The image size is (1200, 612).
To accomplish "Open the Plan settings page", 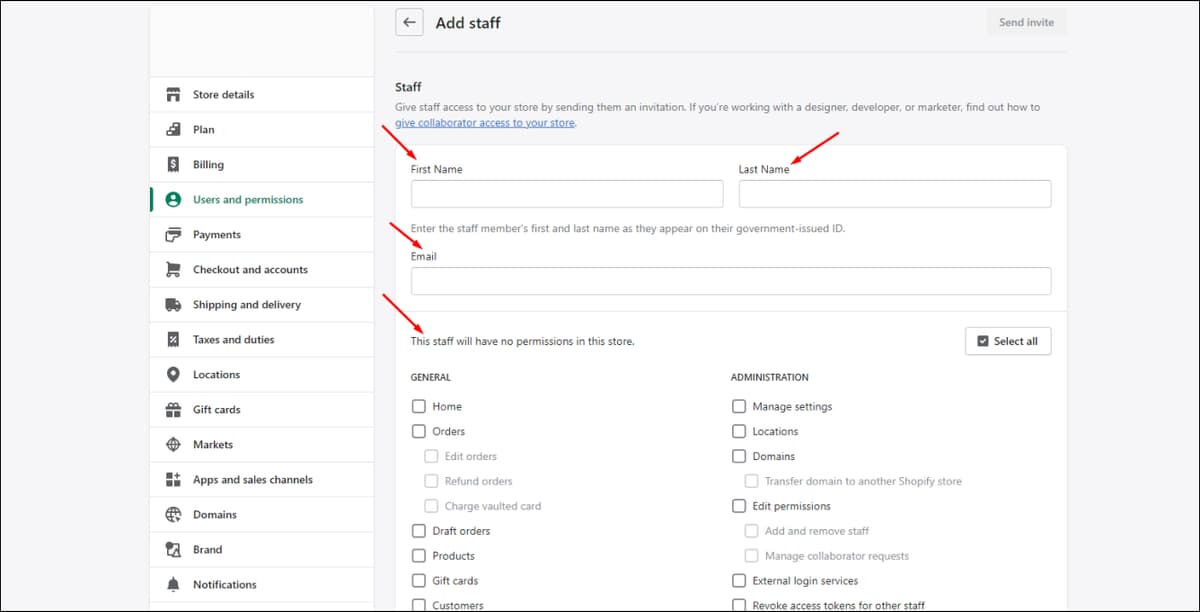I will coord(261,130).
